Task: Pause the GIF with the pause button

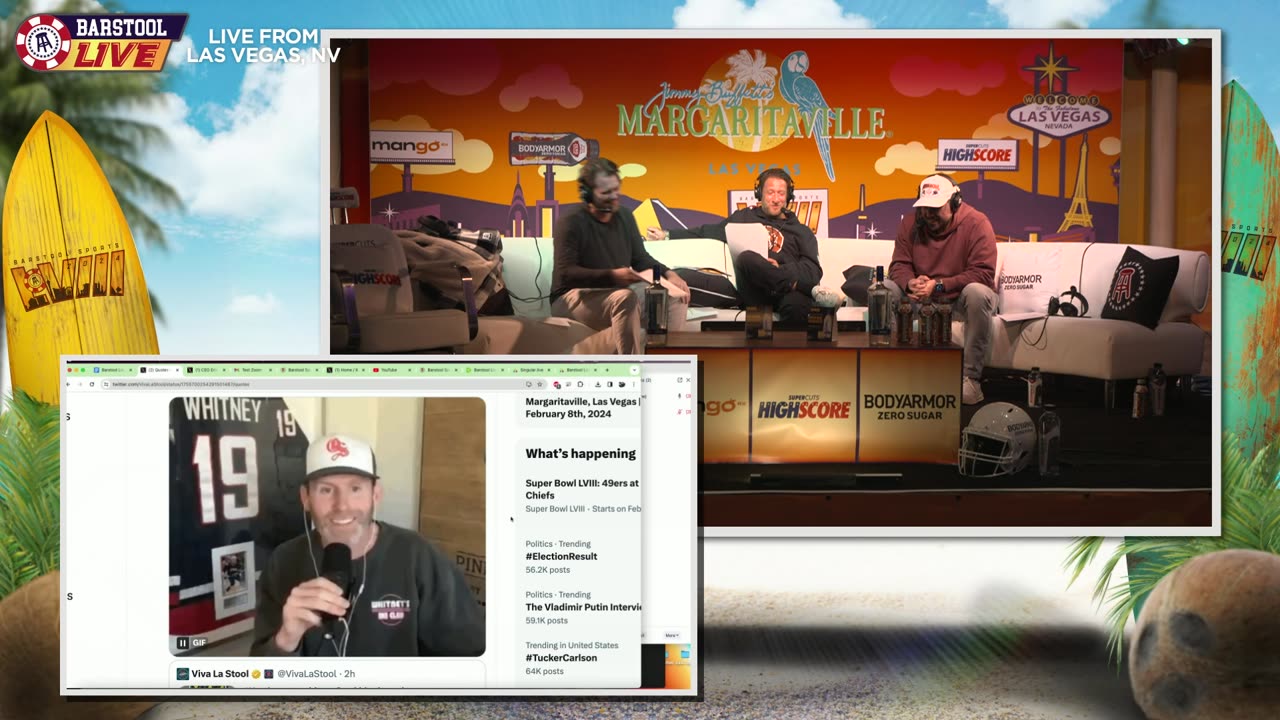Action: click(182, 643)
